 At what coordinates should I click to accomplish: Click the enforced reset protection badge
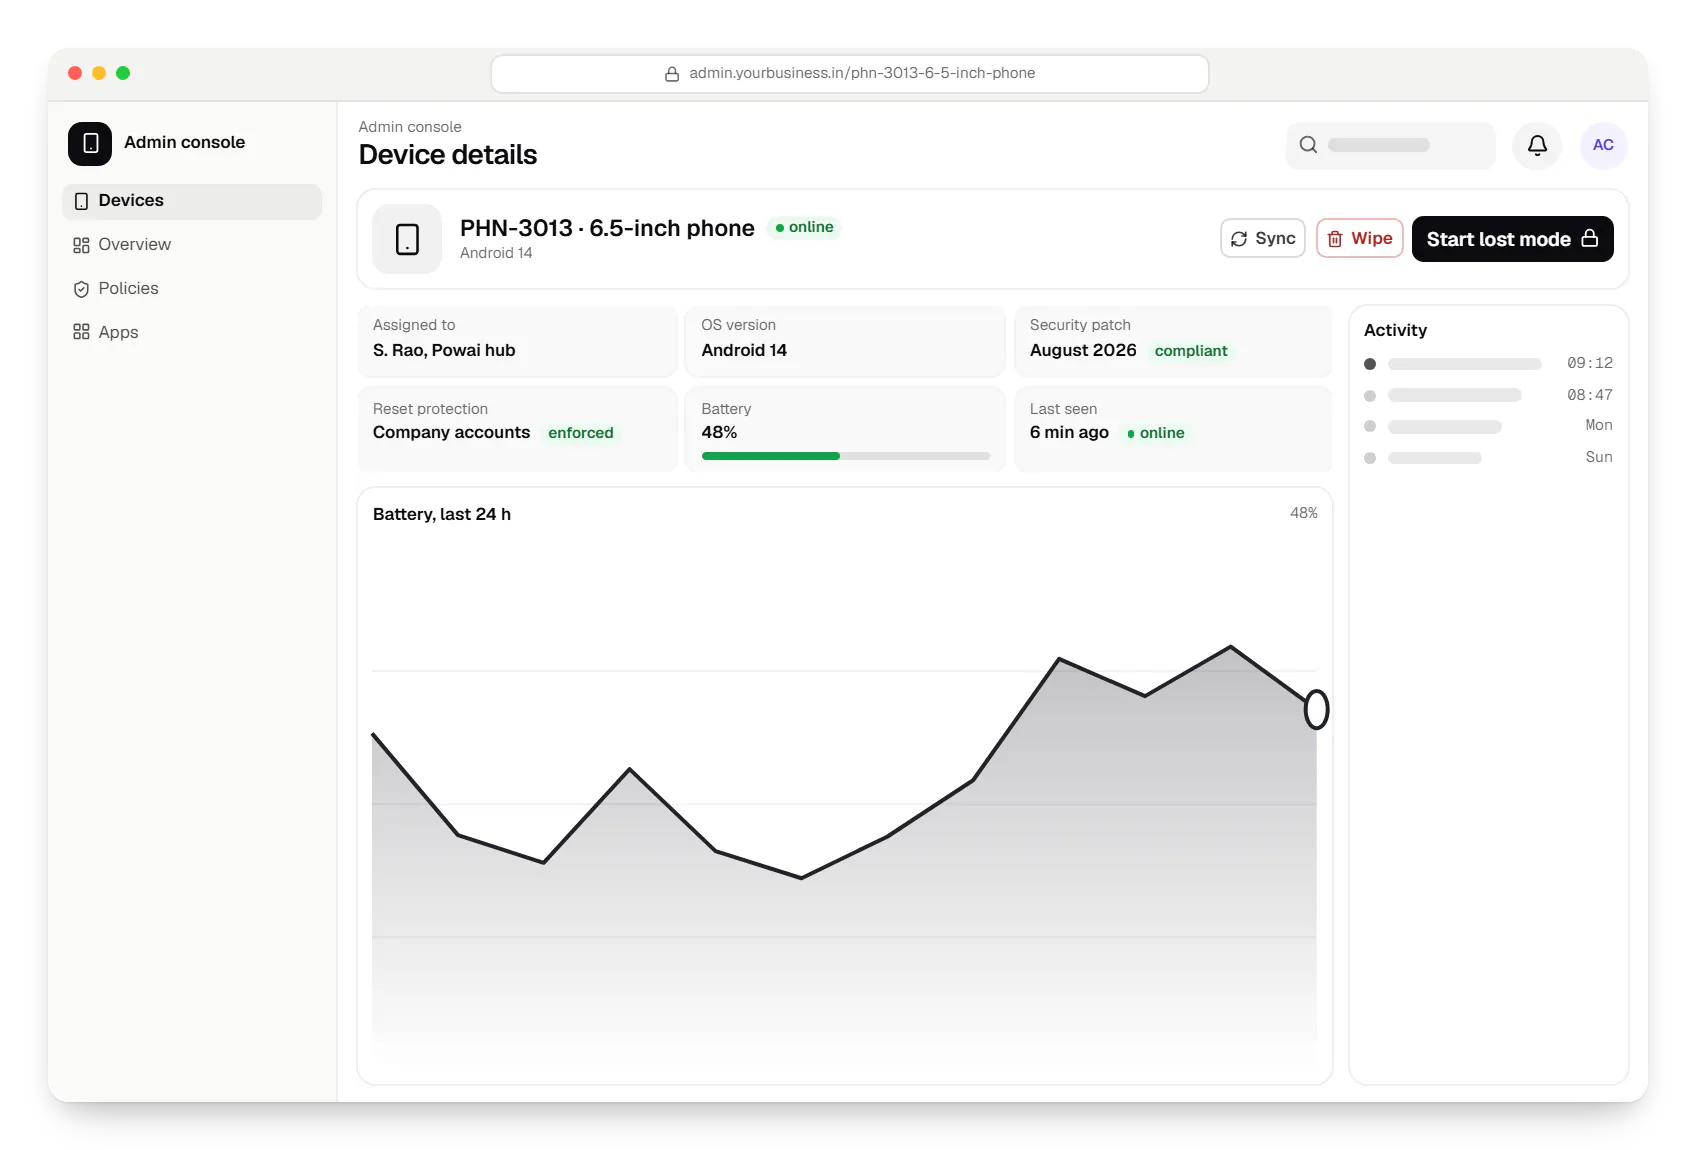(581, 433)
